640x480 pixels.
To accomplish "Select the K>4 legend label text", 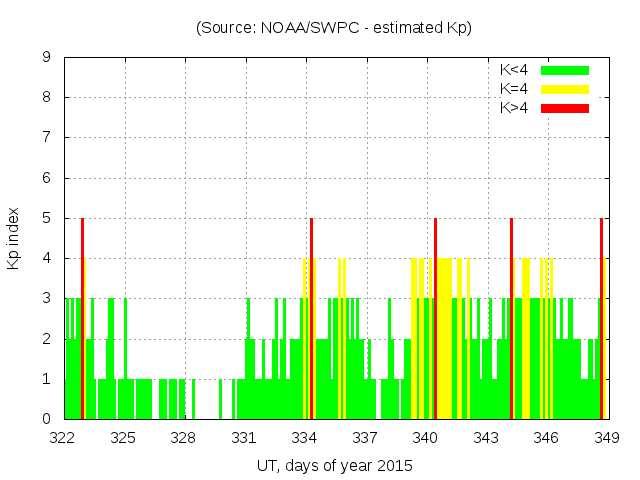I will click(x=515, y=107).
